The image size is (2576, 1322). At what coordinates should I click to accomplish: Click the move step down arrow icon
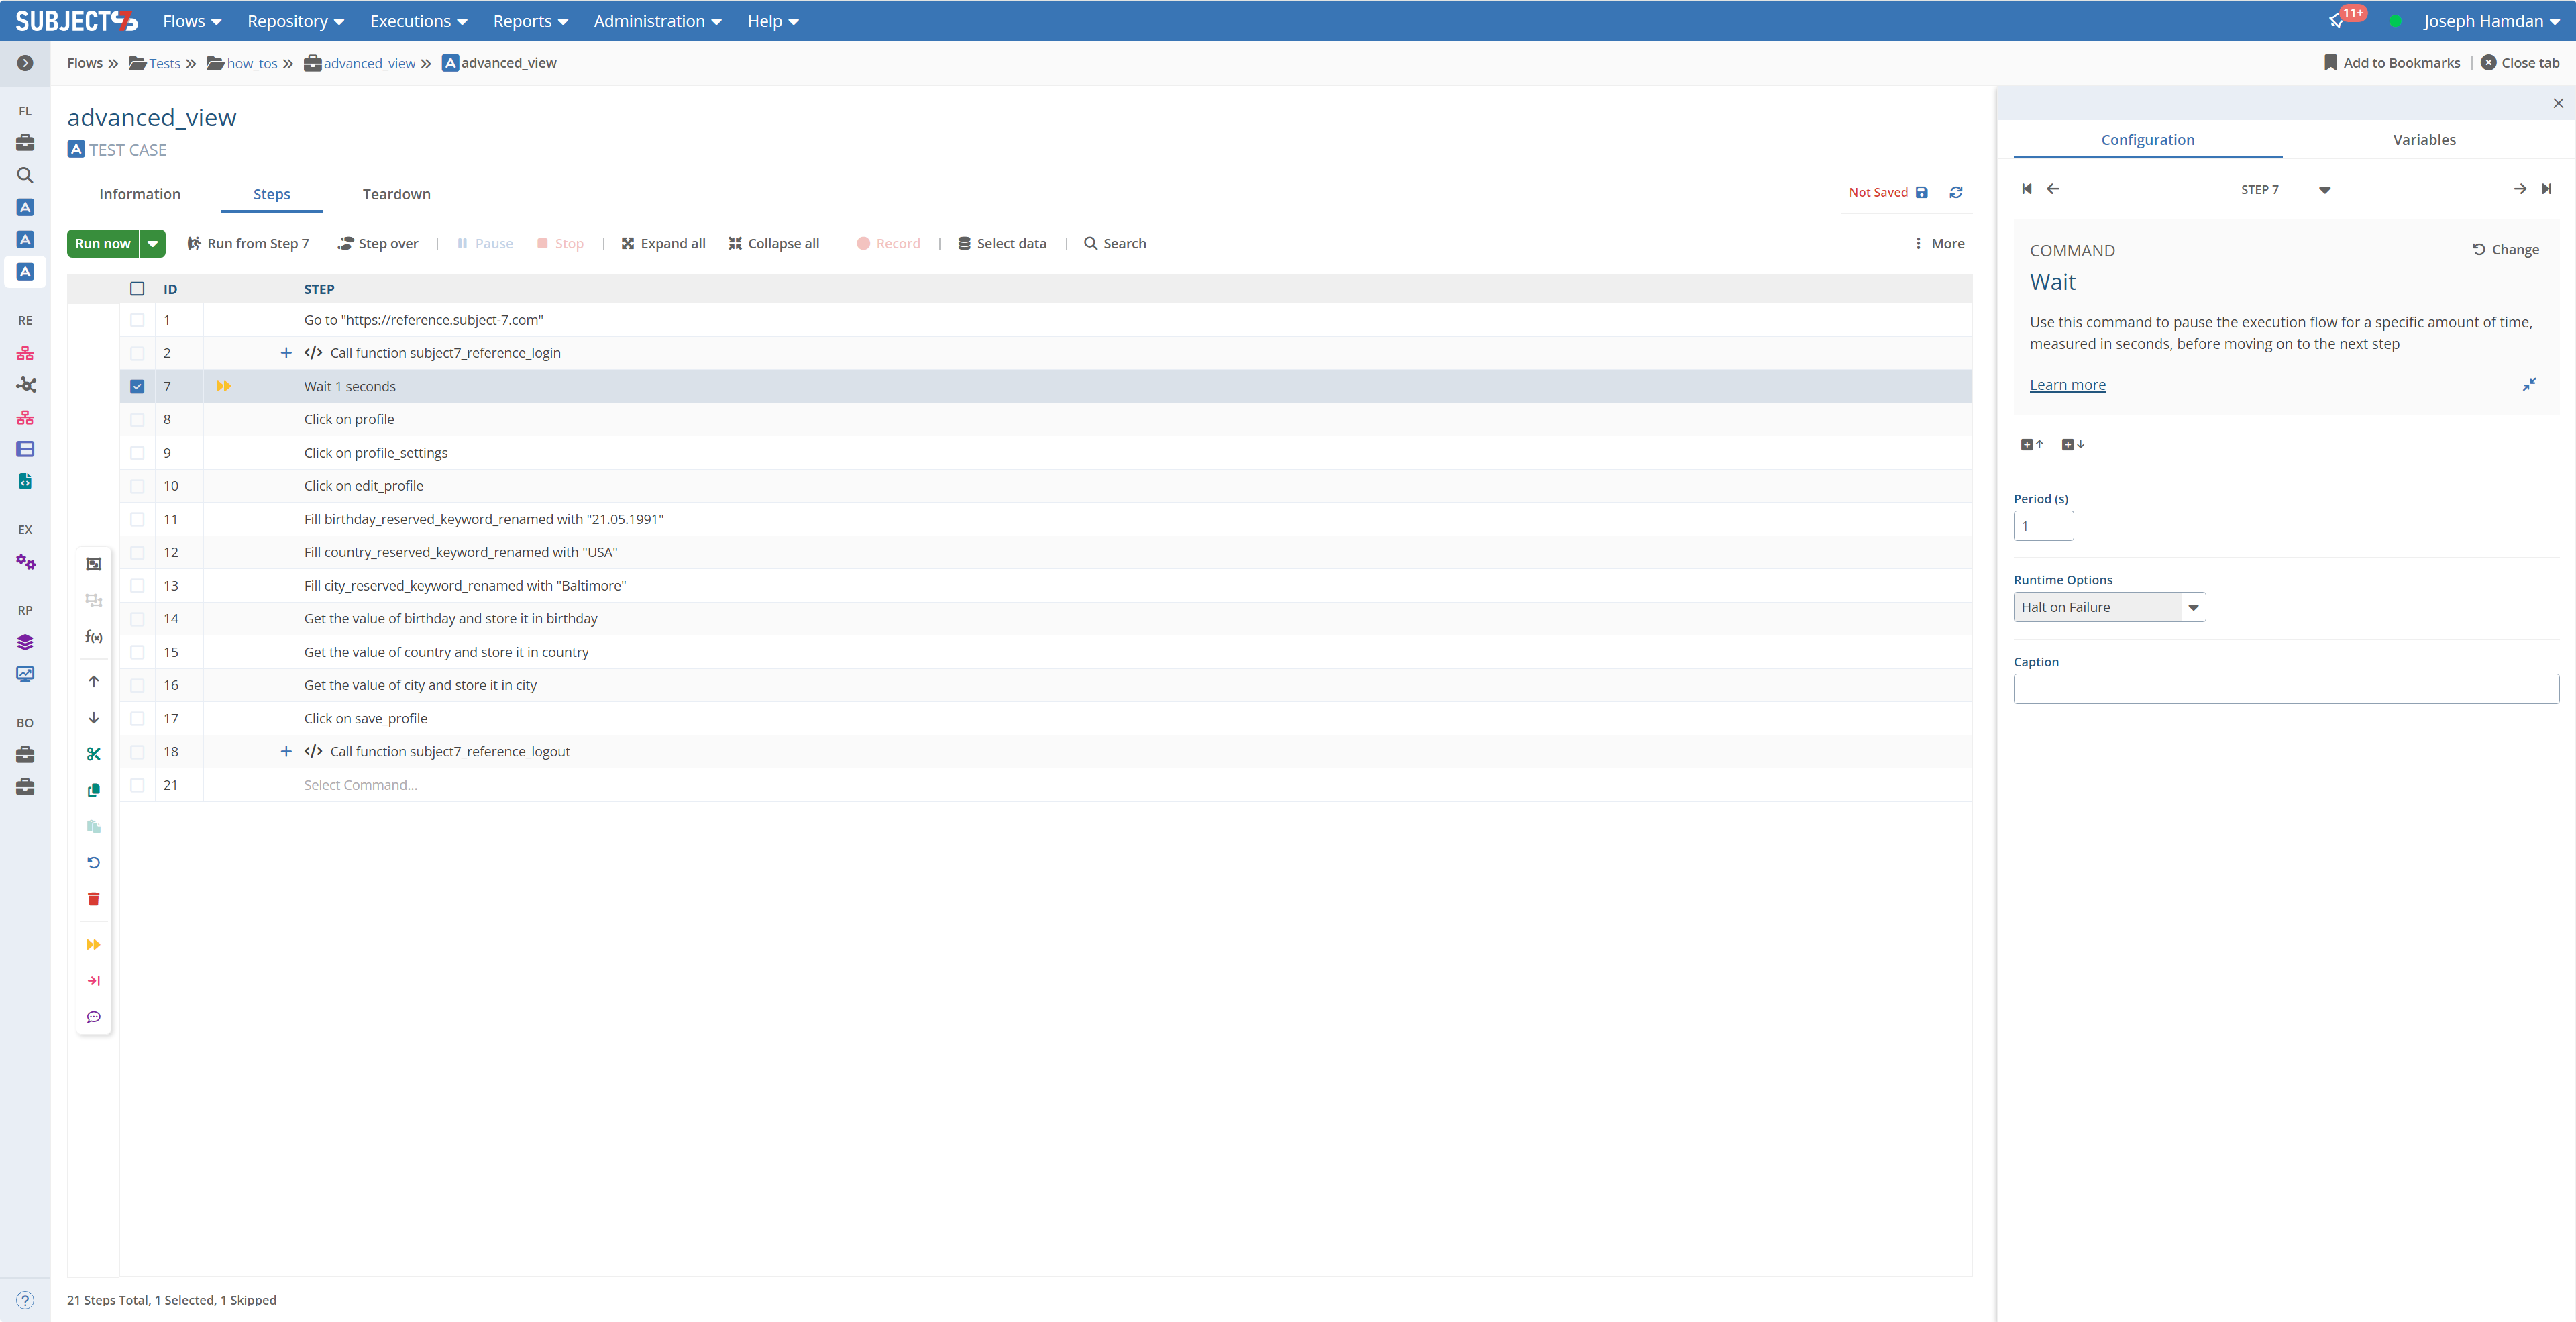pyautogui.click(x=93, y=718)
